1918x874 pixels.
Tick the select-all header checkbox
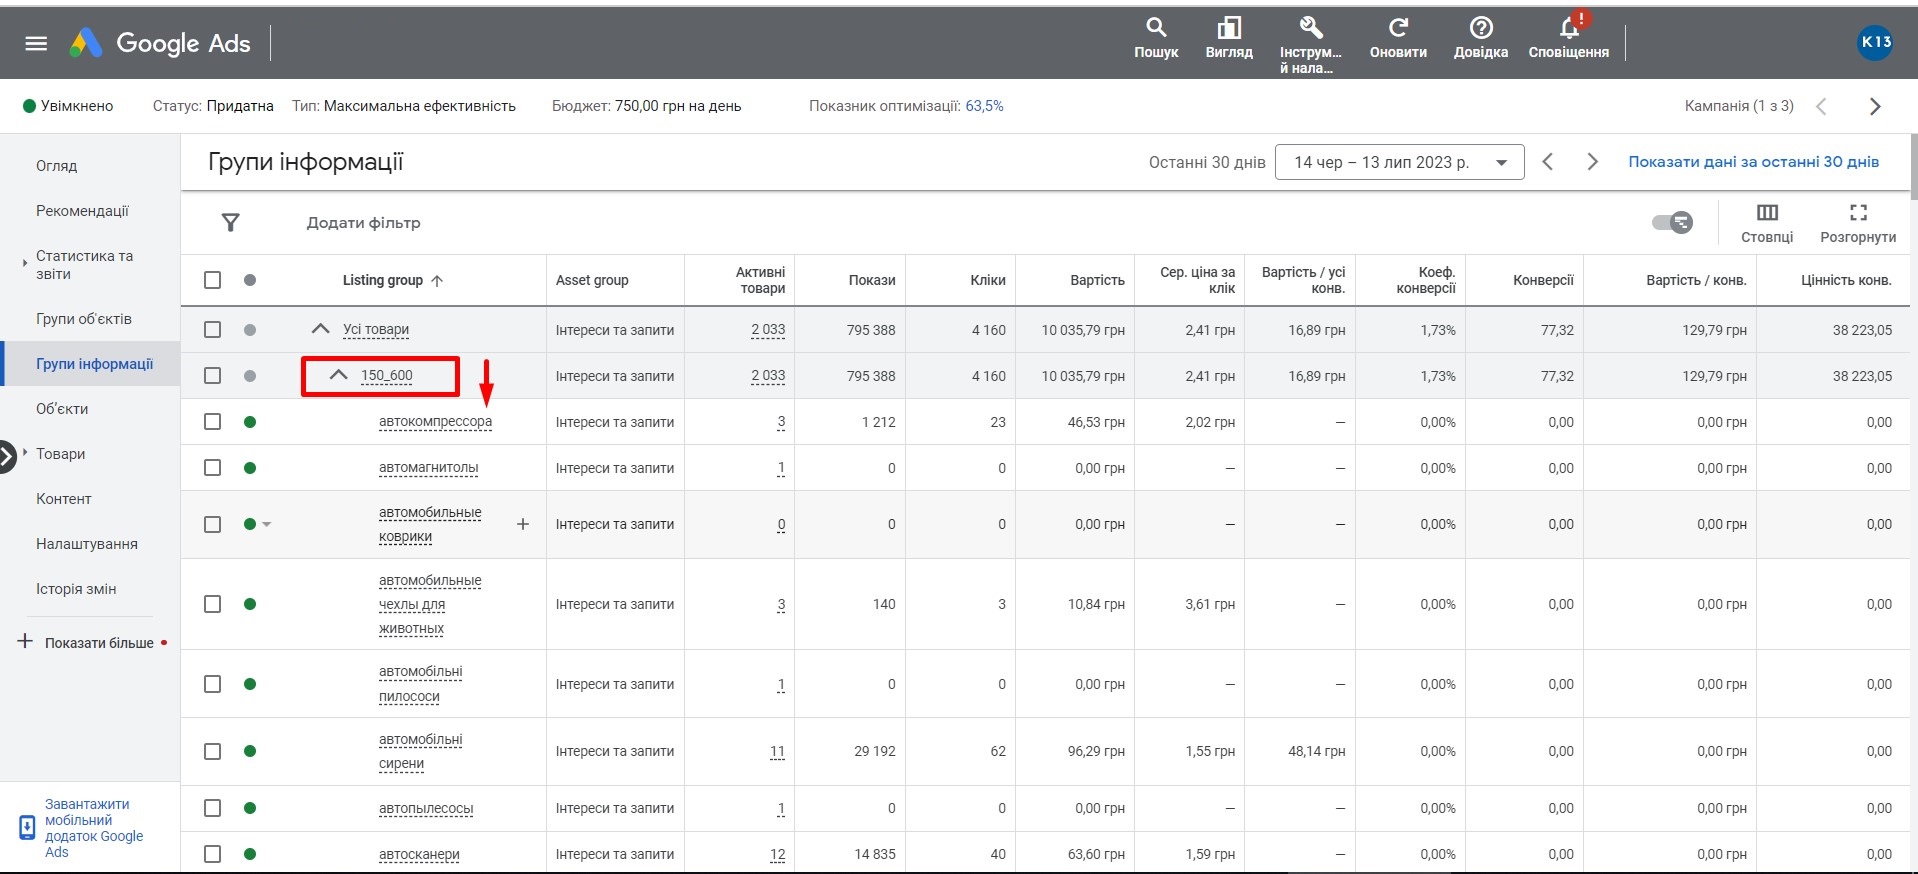(x=212, y=280)
